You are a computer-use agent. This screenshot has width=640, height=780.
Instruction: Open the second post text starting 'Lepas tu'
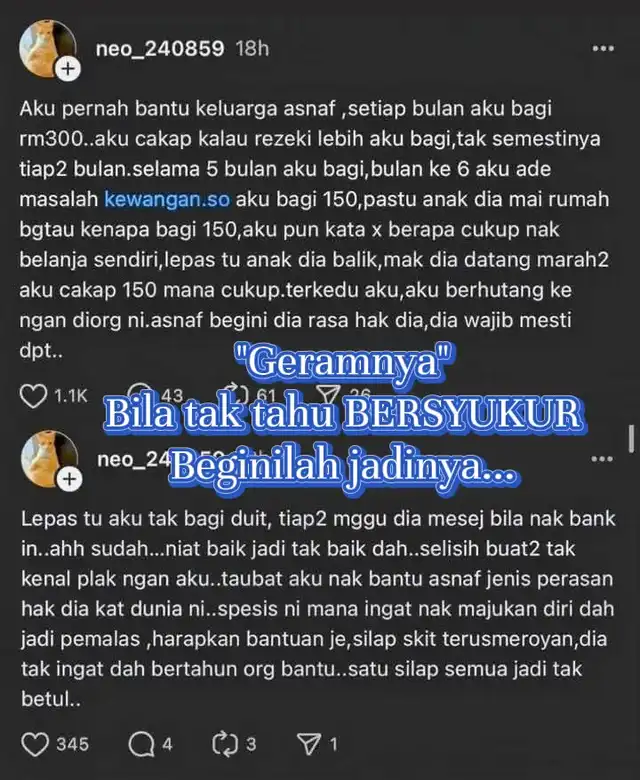click(318, 609)
